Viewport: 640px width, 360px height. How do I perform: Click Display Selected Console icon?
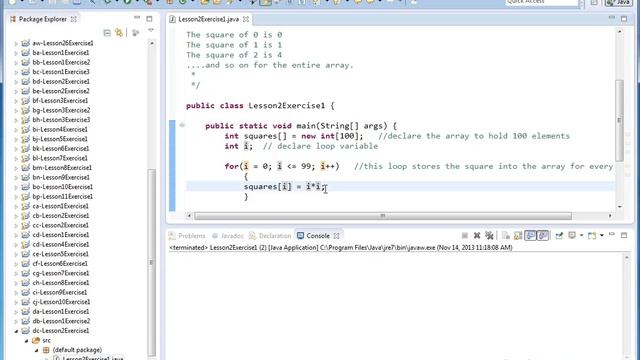click(x=572, y=236)
